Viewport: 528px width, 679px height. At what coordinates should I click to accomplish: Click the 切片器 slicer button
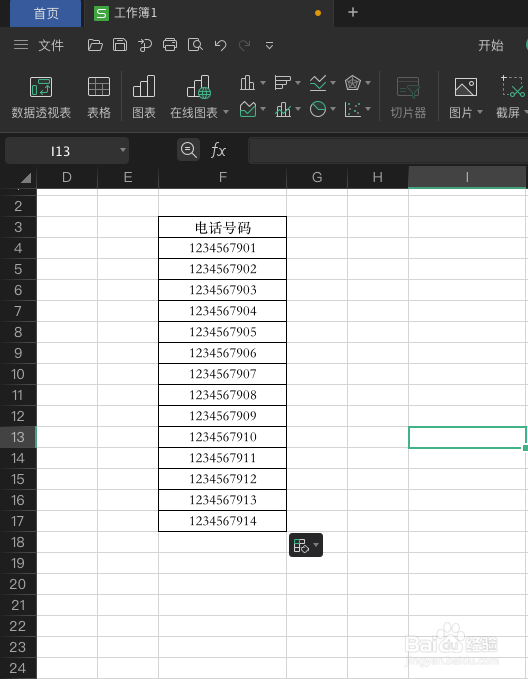click(x=408, y=98)
